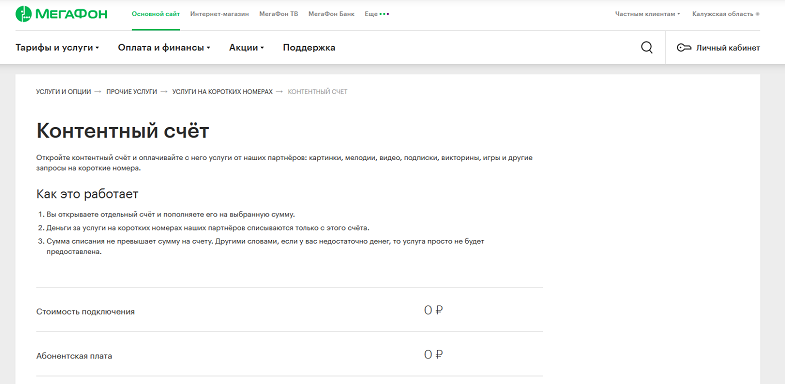The image size is (785, 384).
Task: Change region Калужская область
Action: tap(726, 14)
